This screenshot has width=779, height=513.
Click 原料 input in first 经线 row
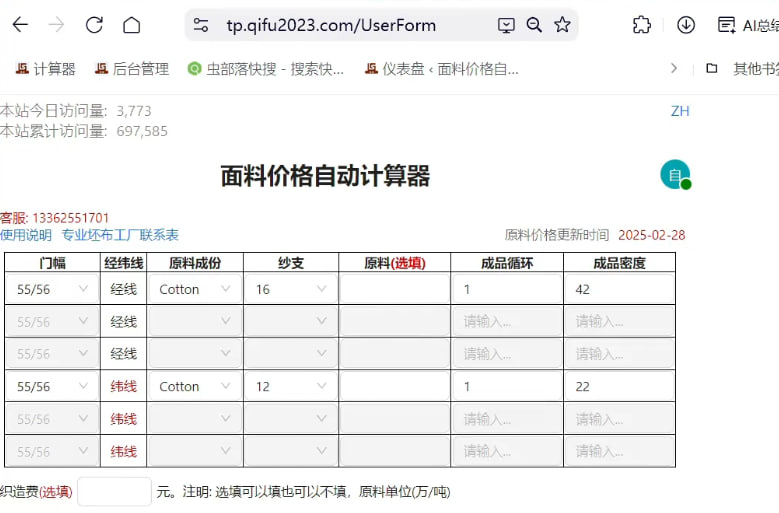pos(394,289)
